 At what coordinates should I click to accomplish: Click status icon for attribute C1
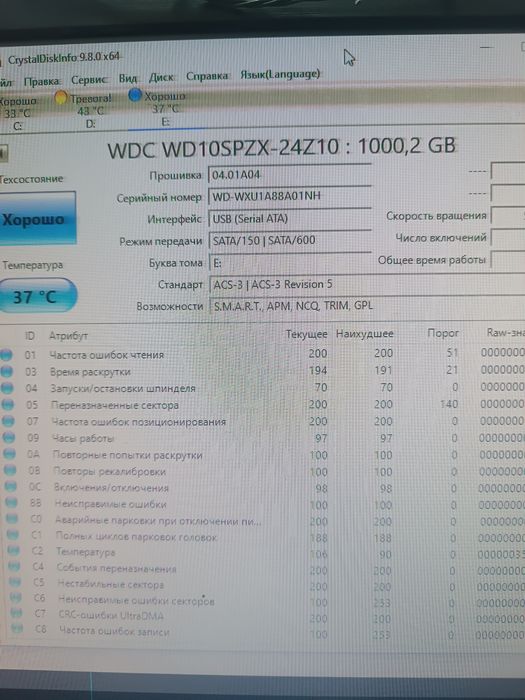click(x=13, y=535)
